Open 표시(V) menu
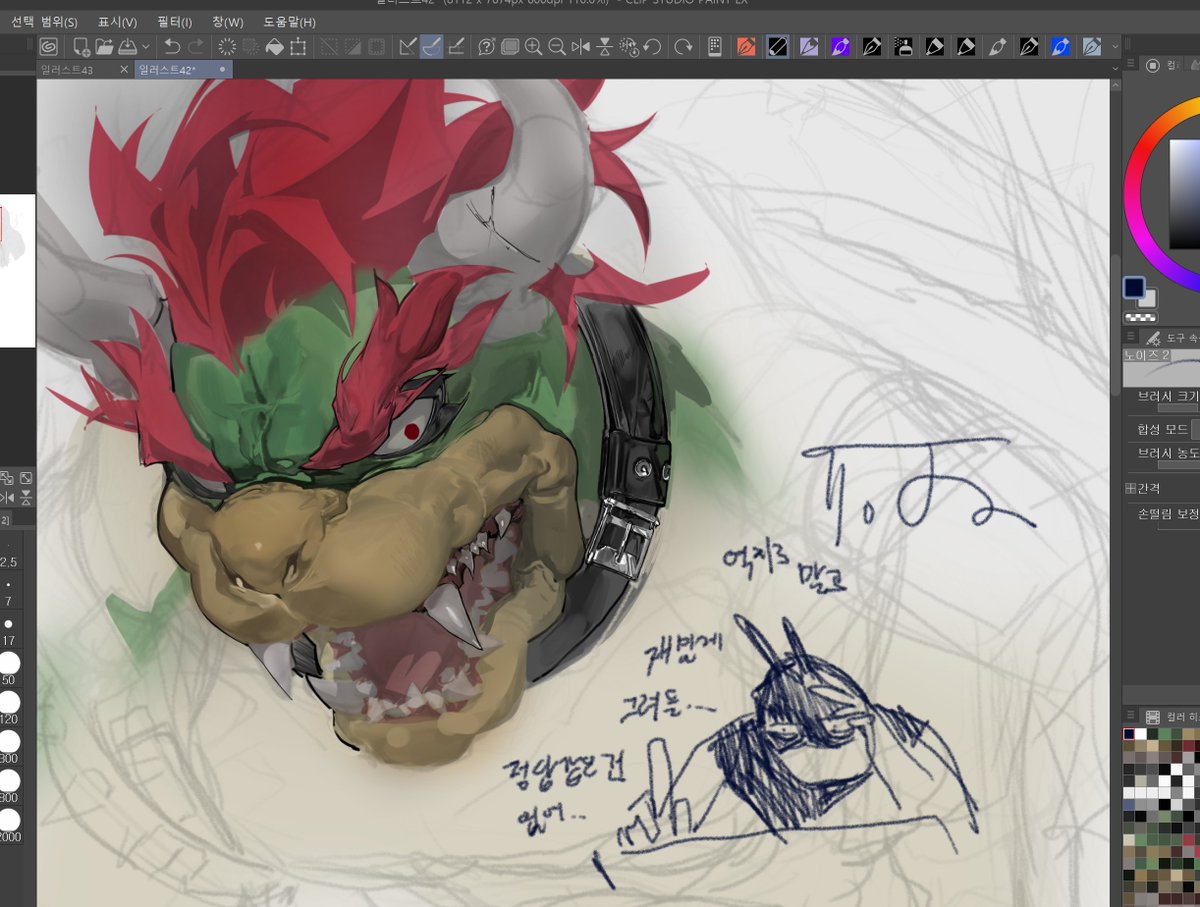Screen dimensions: 1200x907 (117, 22)
